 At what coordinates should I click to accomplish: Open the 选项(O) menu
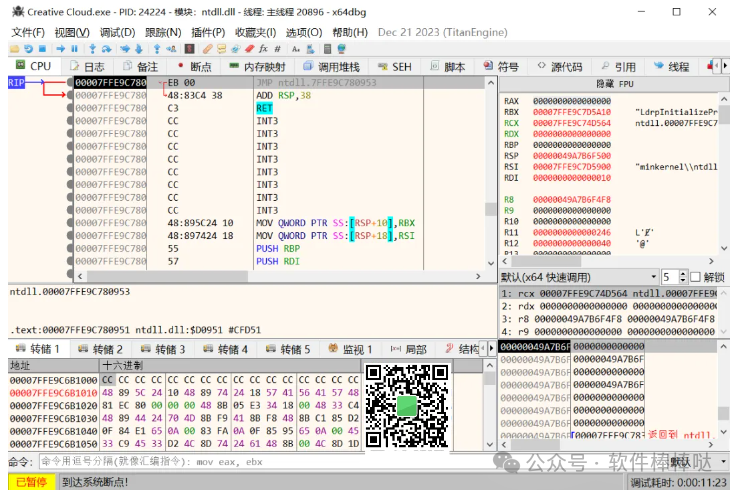pos(304,32)
